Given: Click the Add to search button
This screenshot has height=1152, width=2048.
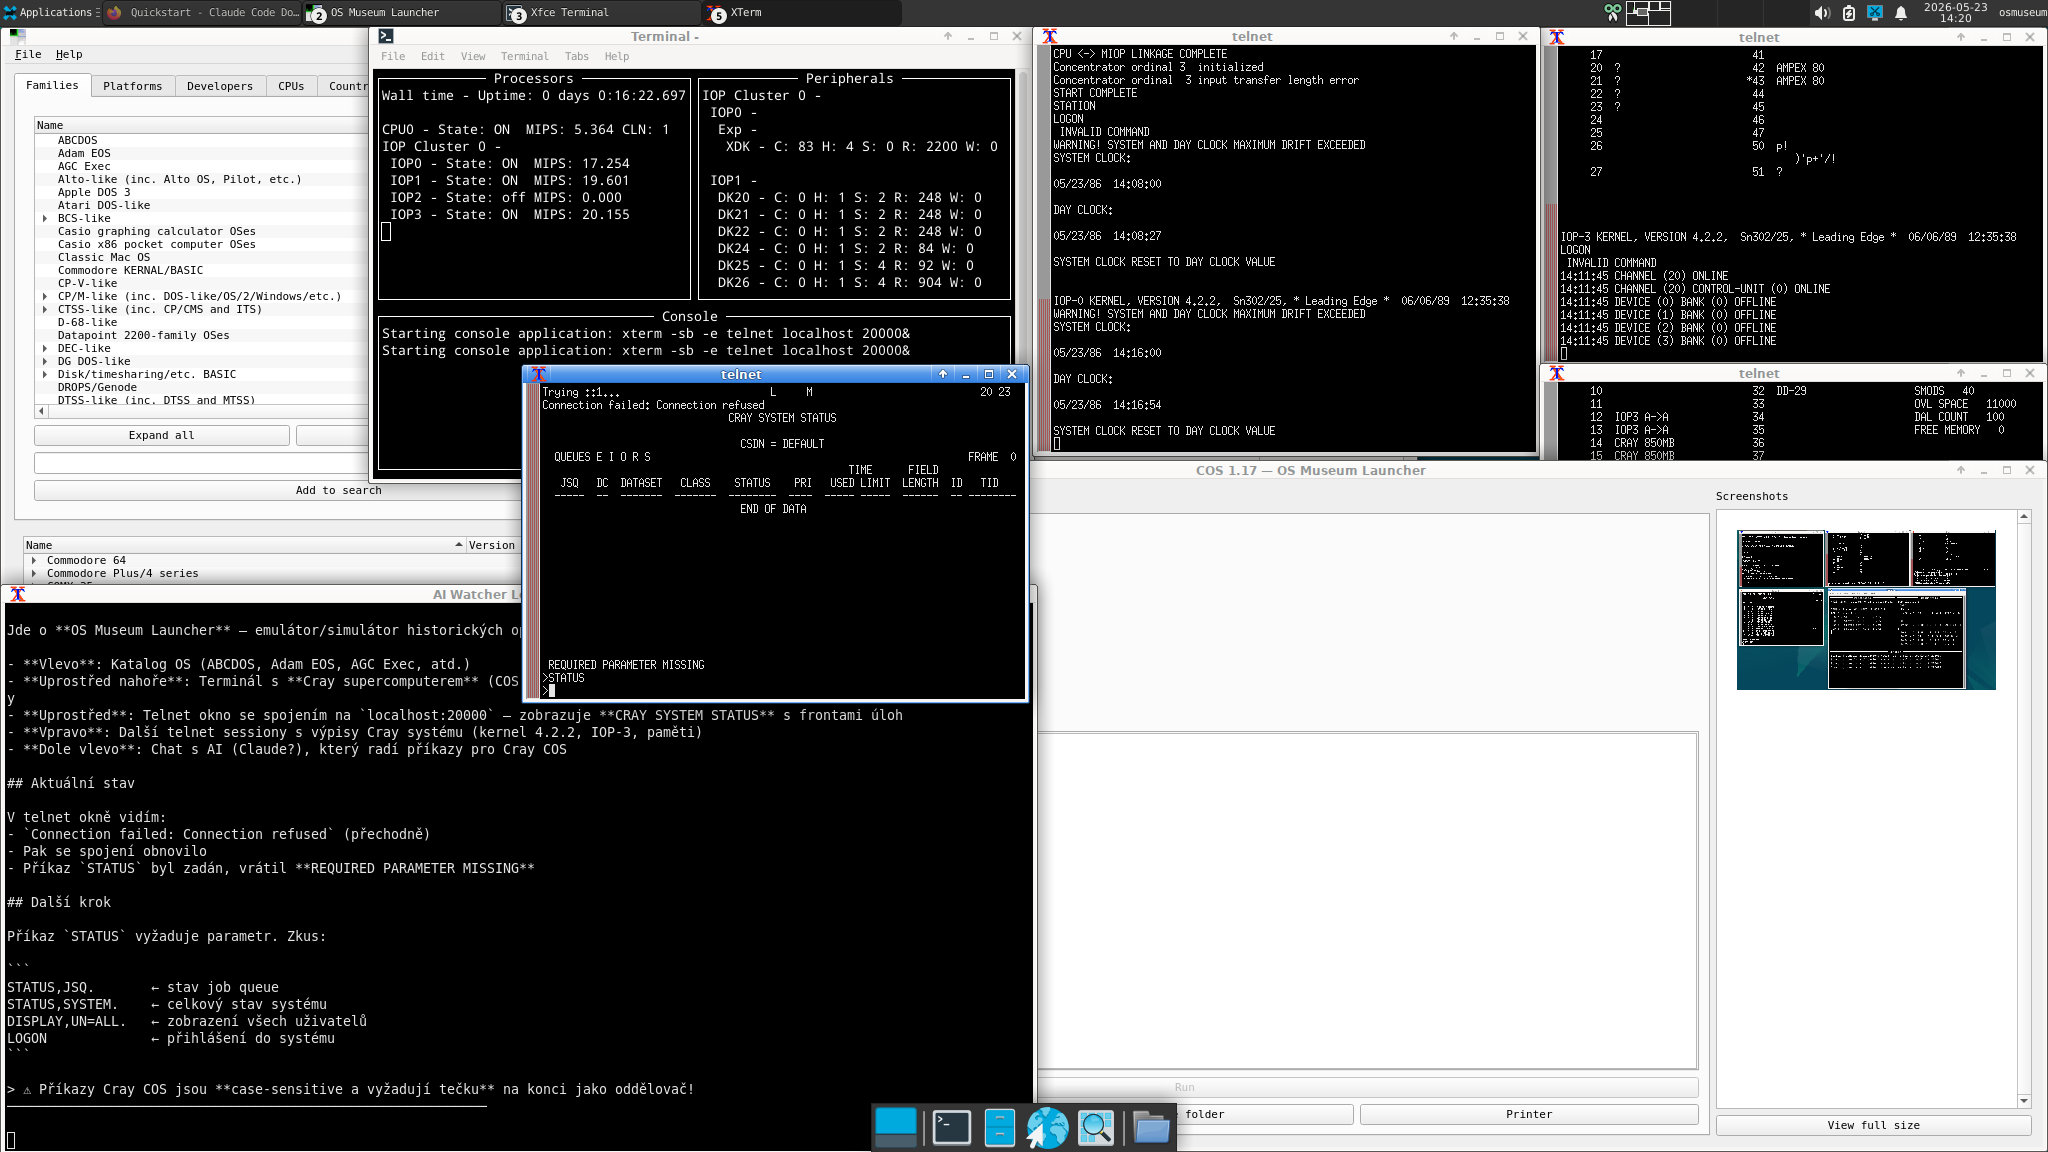Looking at the screenshot, I should 338,490.
